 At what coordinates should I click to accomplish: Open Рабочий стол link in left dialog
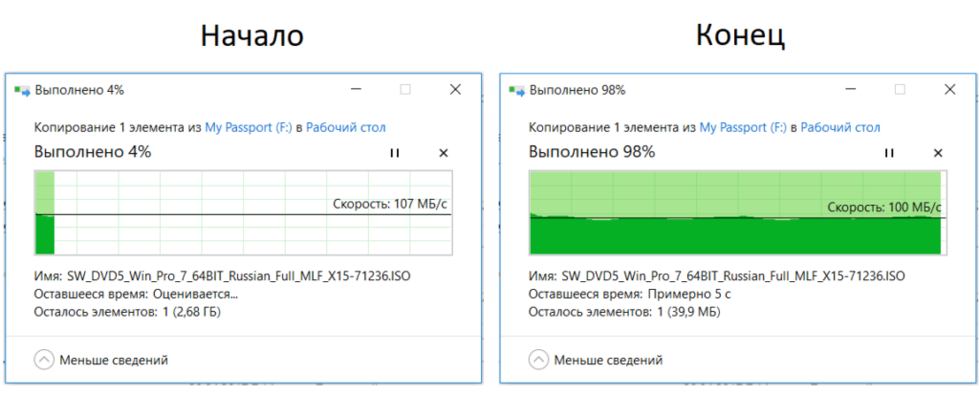346,128
